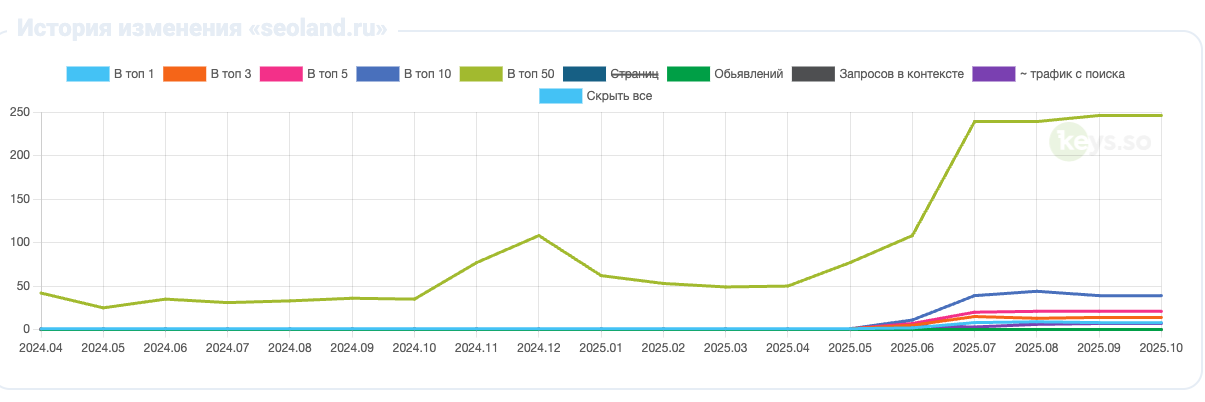Show the crossed-out 'Страниц' series

[x=634, y=73]
